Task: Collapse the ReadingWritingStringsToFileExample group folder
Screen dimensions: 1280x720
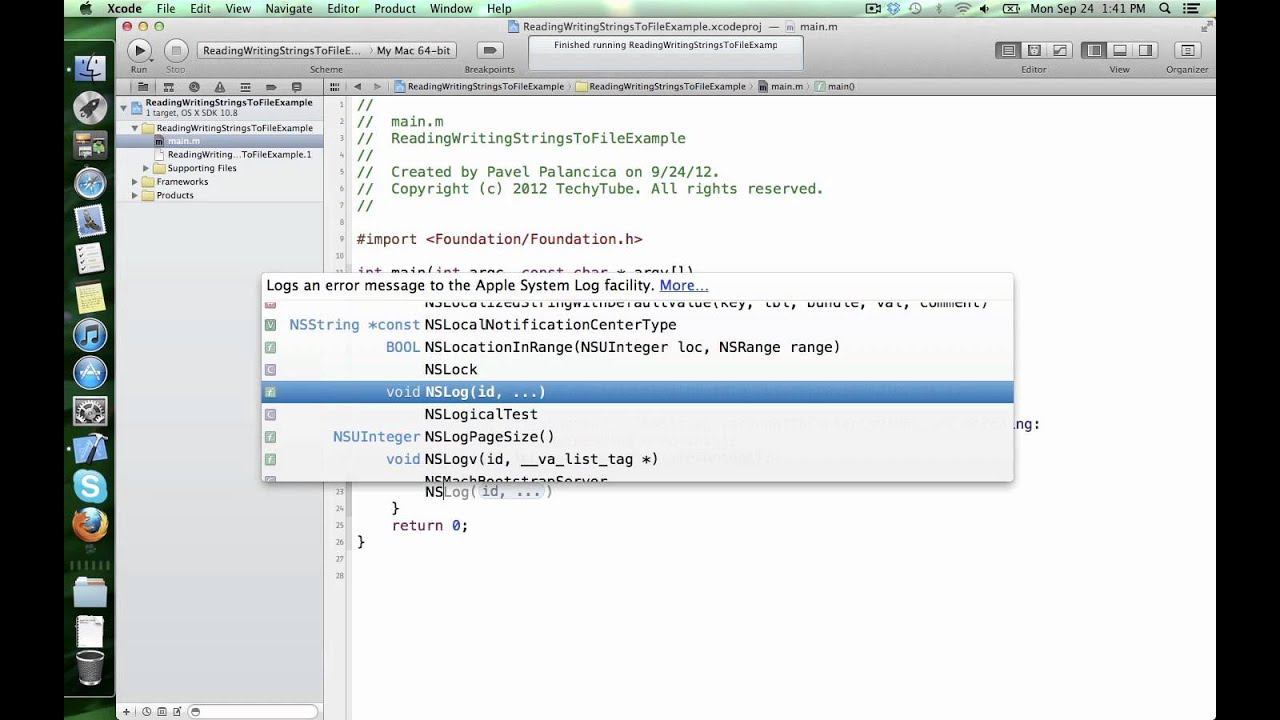Action: (135, 128)
